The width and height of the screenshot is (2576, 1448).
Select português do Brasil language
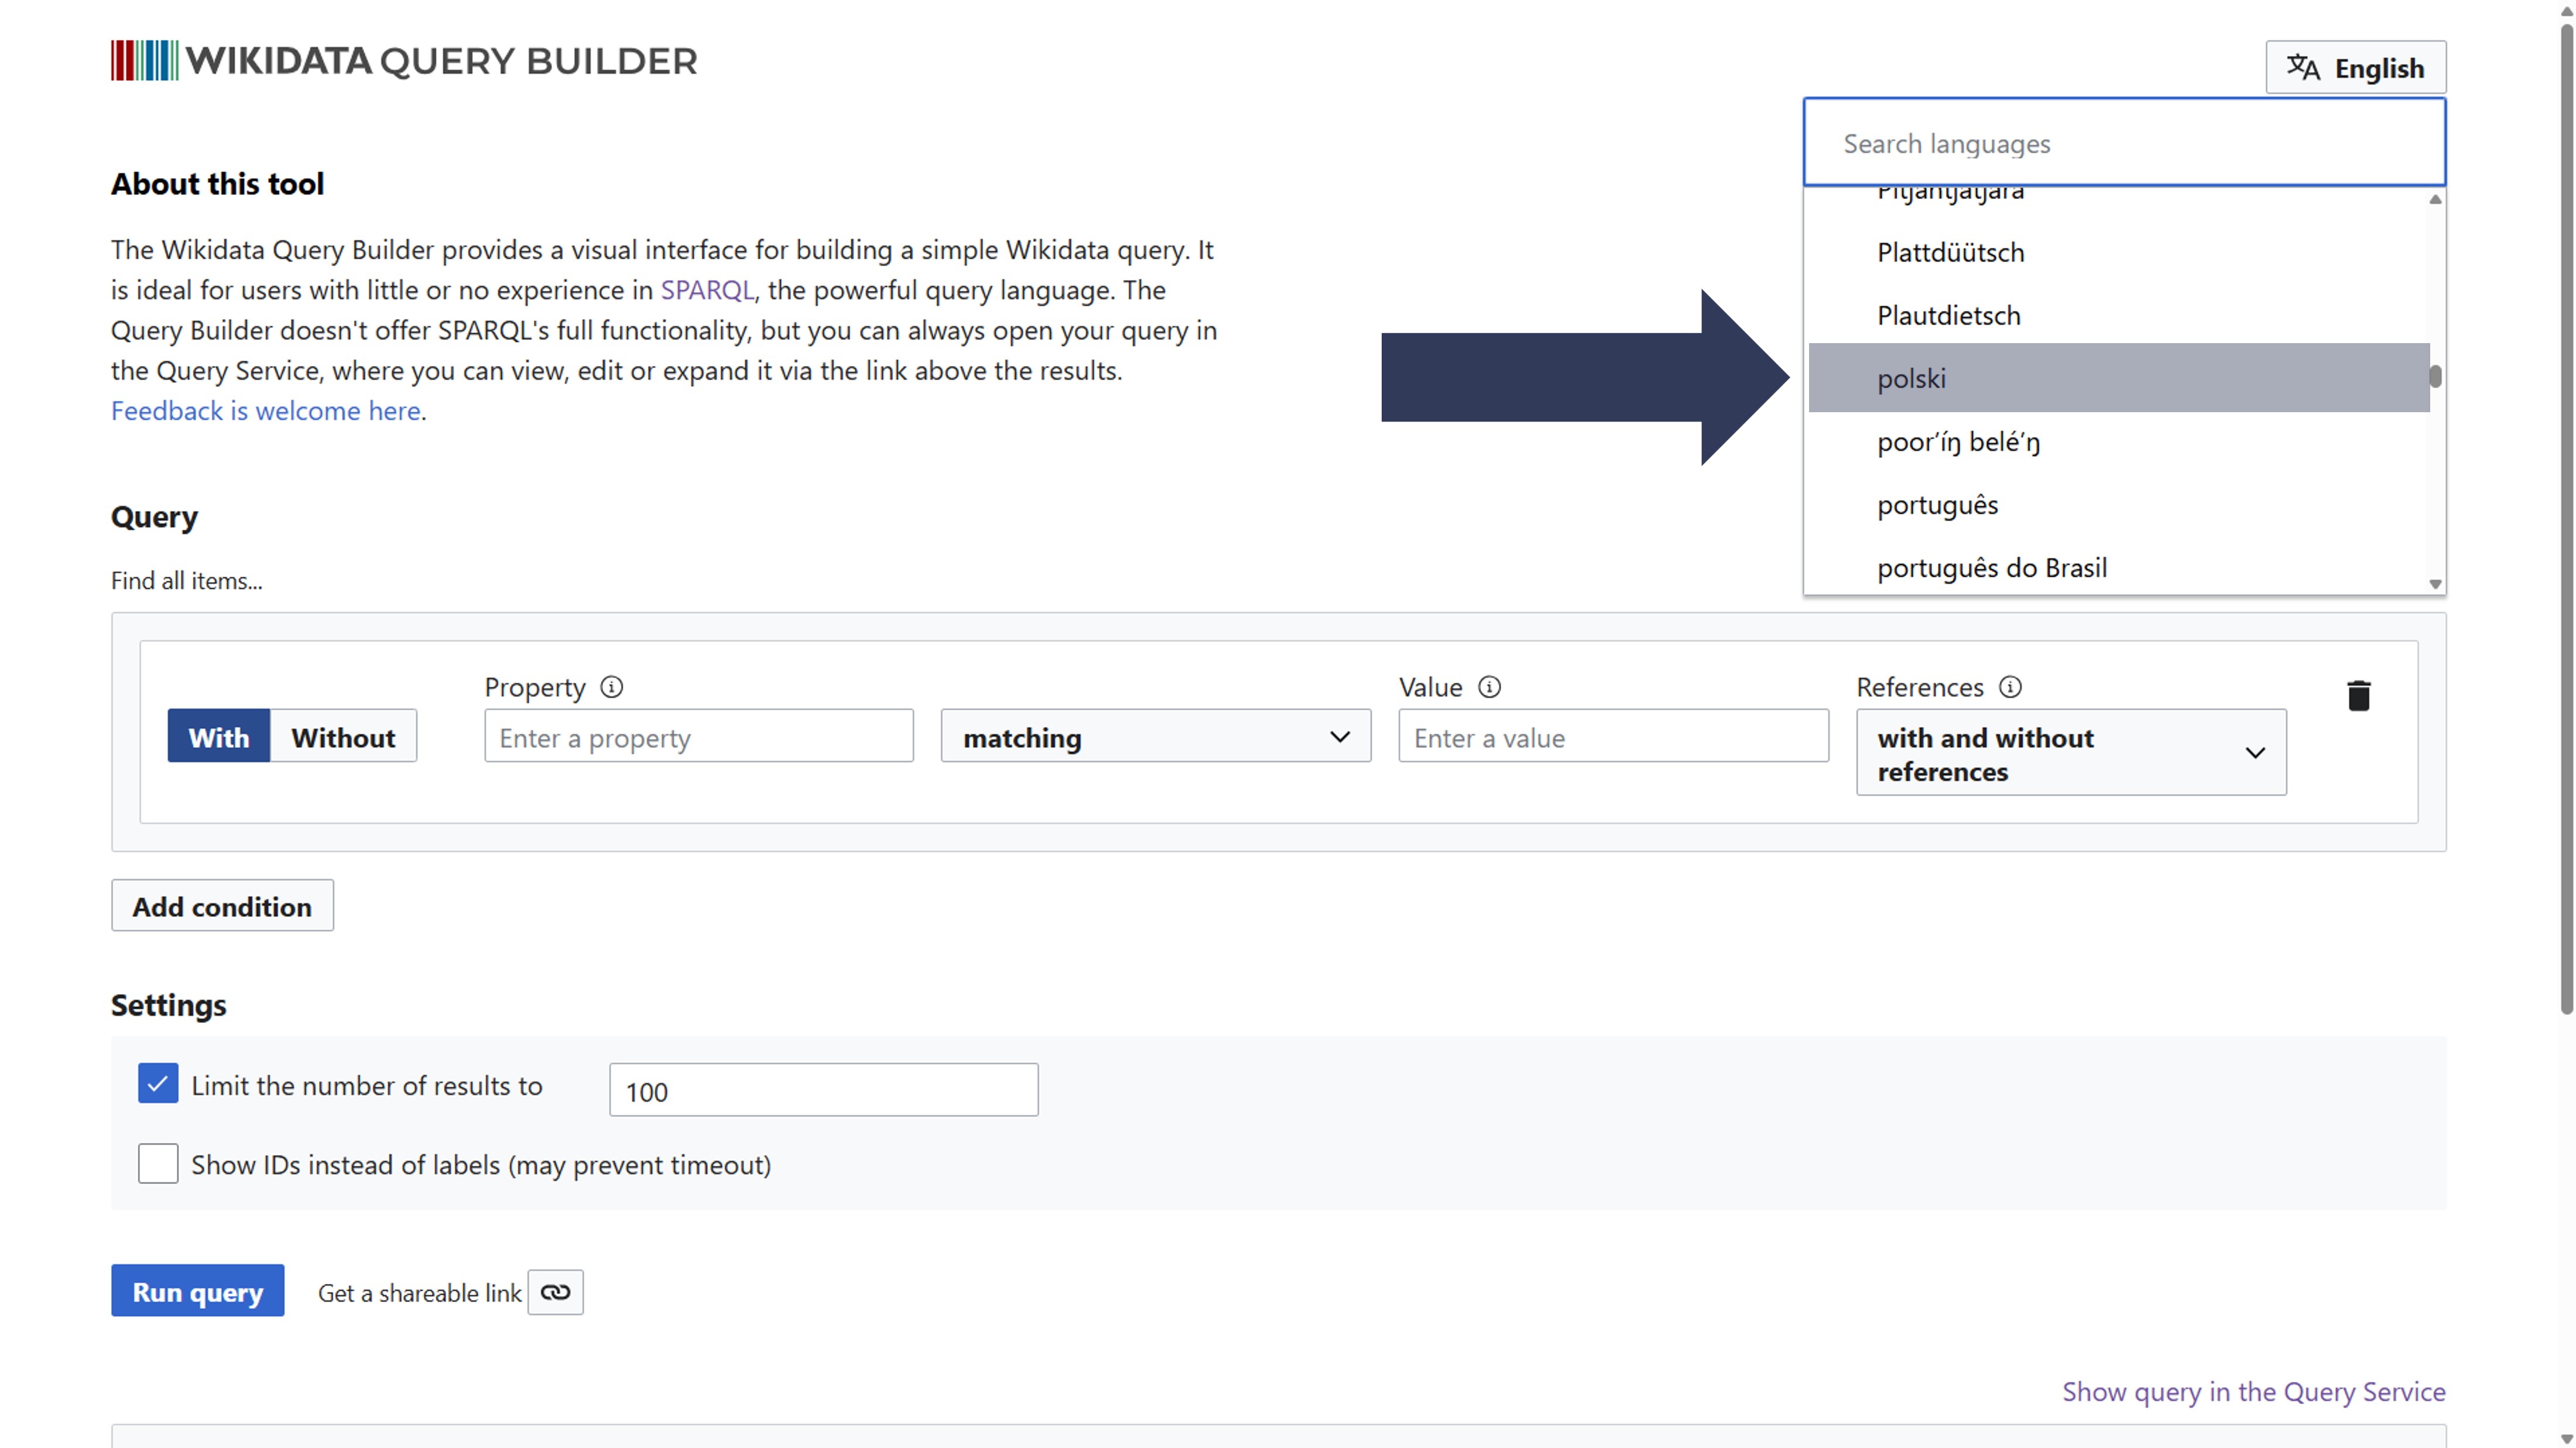[x=1991, y=568]
